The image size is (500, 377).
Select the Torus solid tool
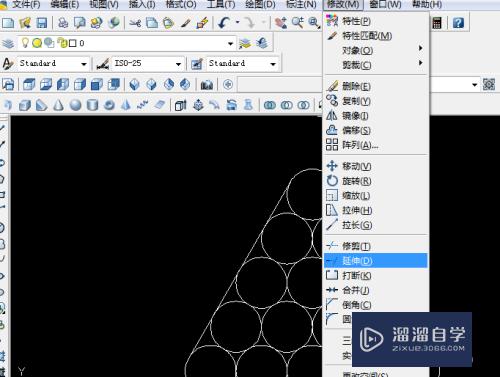[x=109, y=105]
